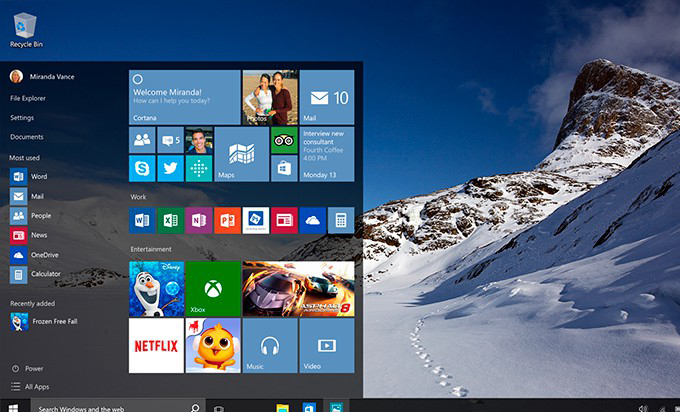Open the Recycle Bin desktop icon

pyautogui.click(x=26, y=29)
